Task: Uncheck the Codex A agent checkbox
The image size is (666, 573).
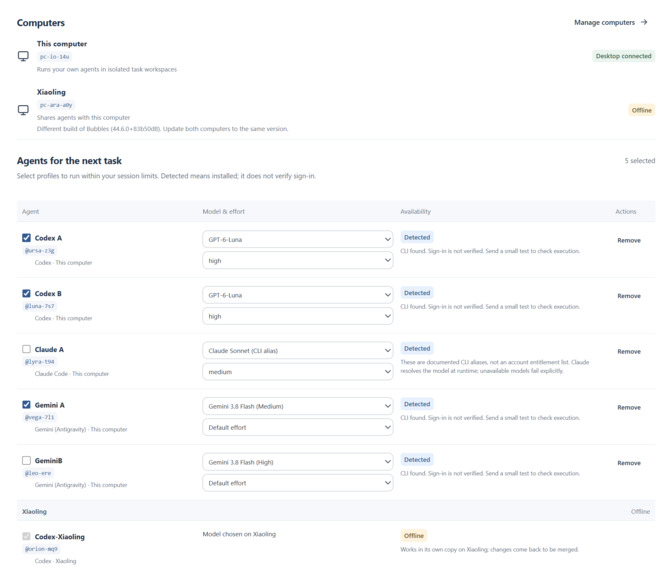Action: click(26, 237)
